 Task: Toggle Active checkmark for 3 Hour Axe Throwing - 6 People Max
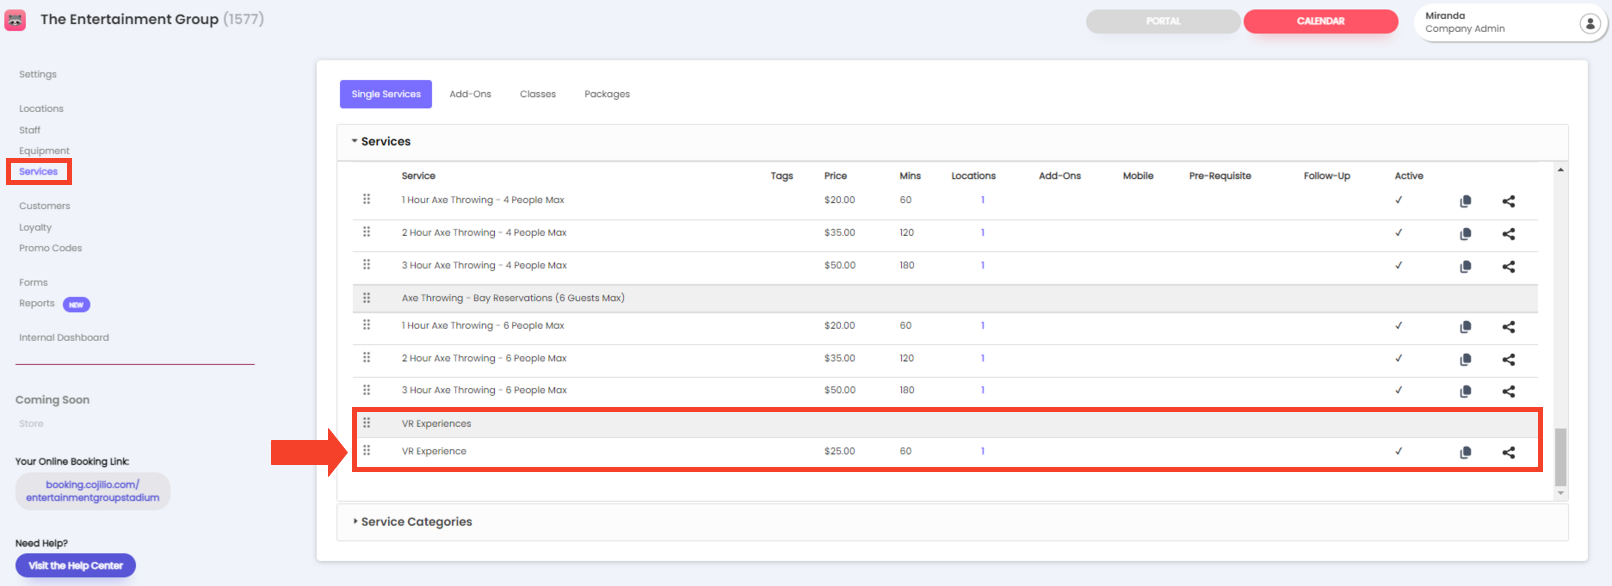[x=1398, y=390]
